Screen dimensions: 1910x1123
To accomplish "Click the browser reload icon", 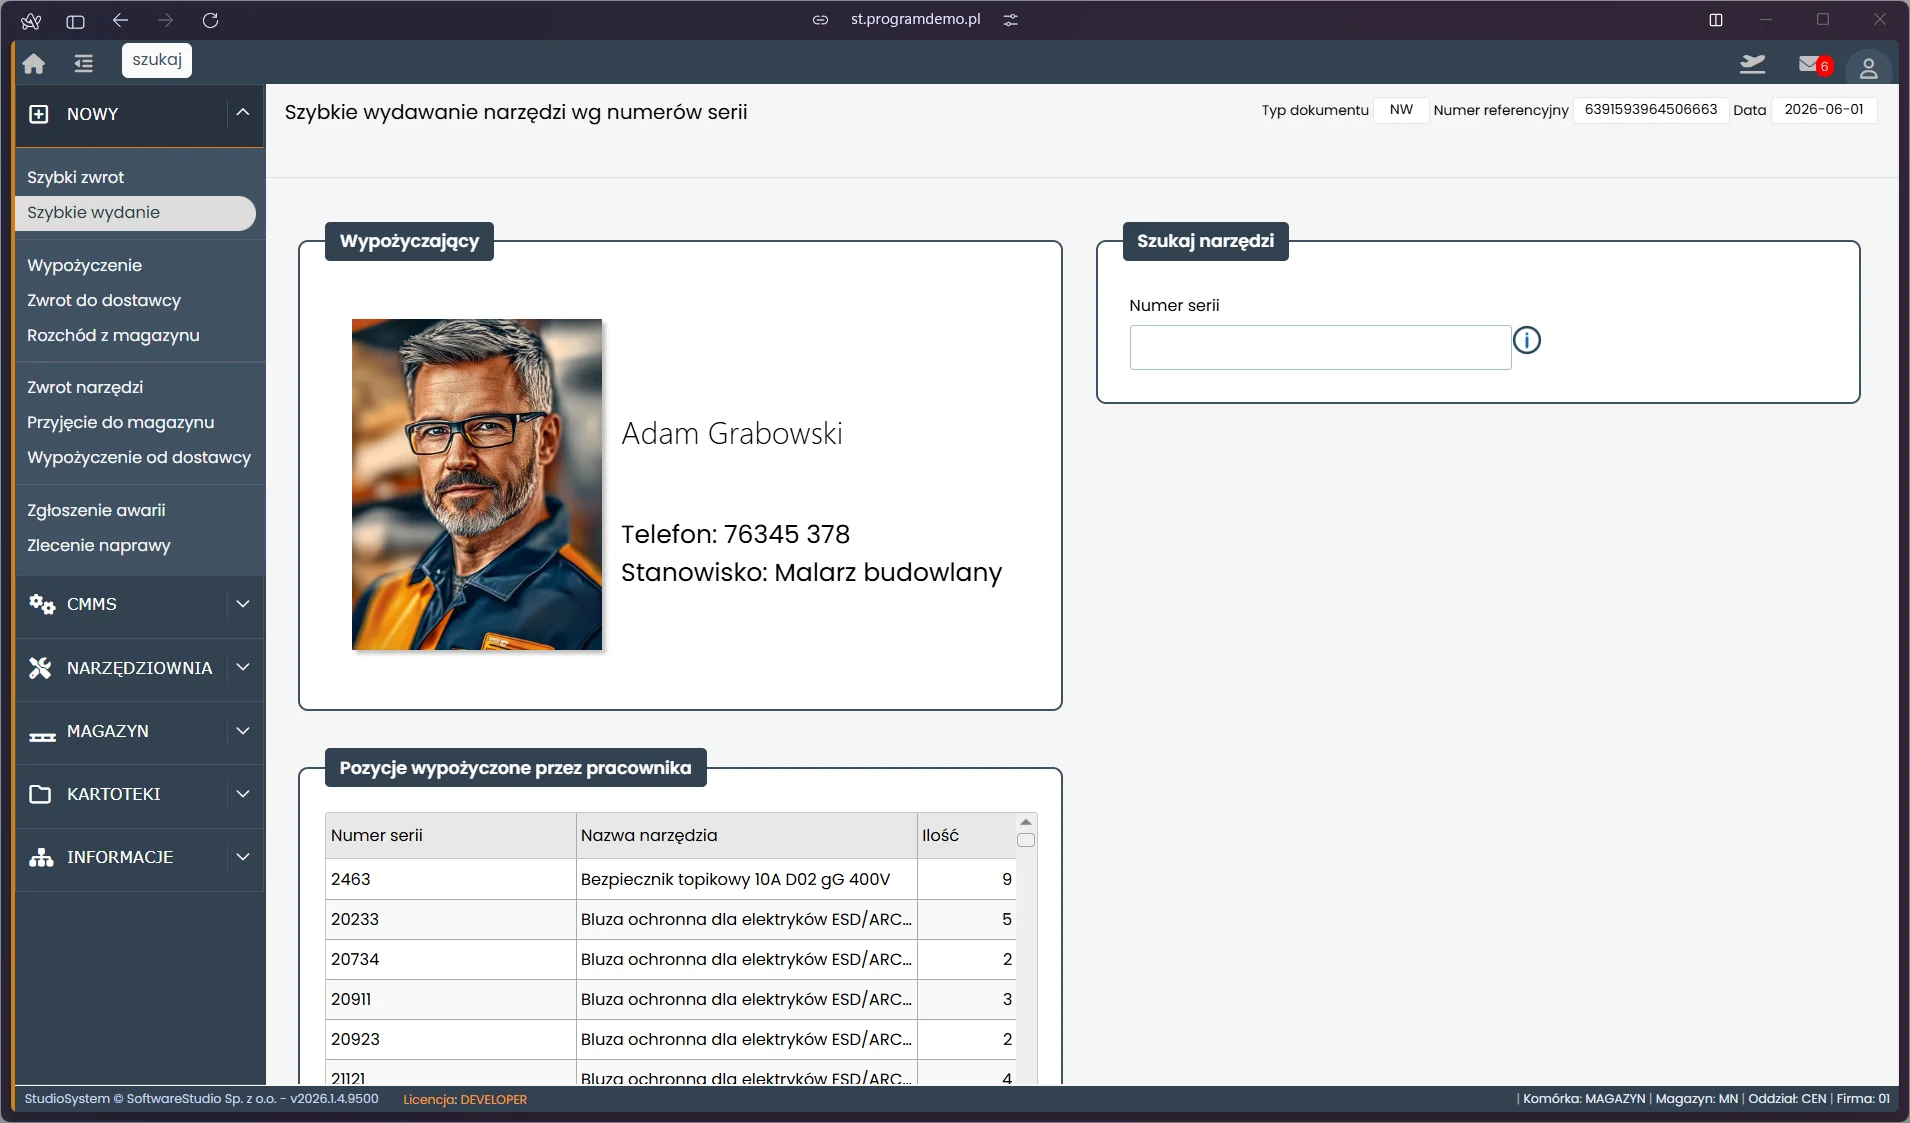I will point(210,20).
